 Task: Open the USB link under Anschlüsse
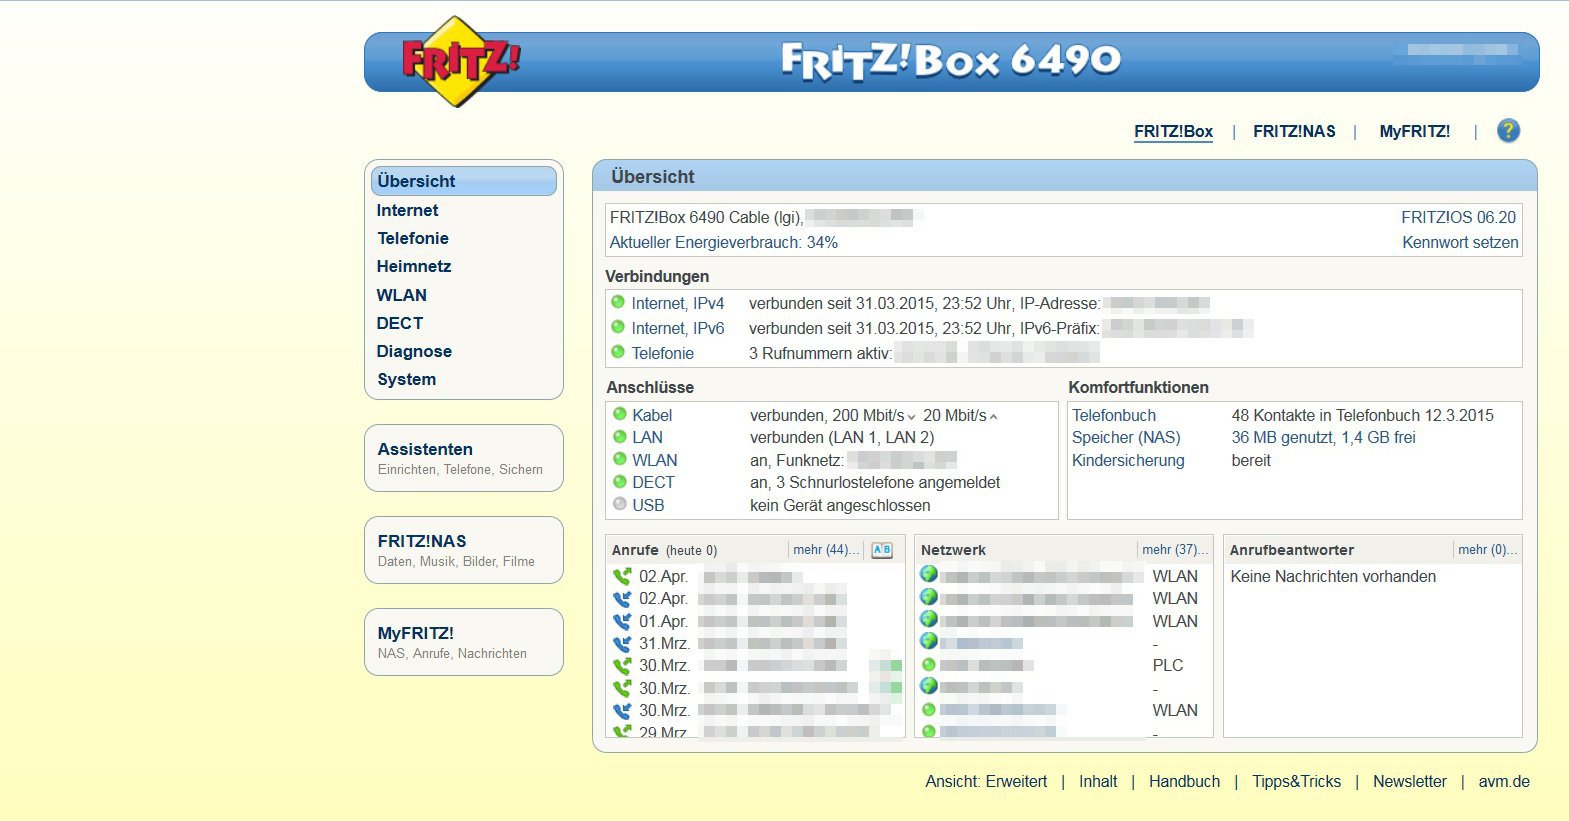[x=648, y=505]
